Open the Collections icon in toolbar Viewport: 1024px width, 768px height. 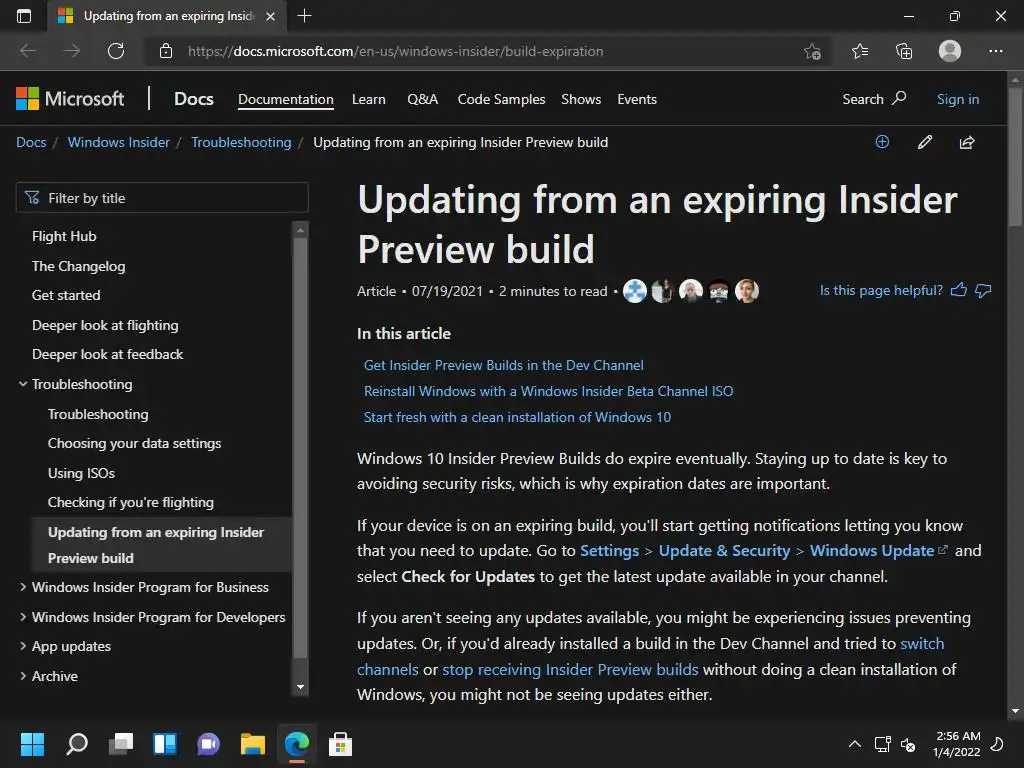(x=904, y=51)
